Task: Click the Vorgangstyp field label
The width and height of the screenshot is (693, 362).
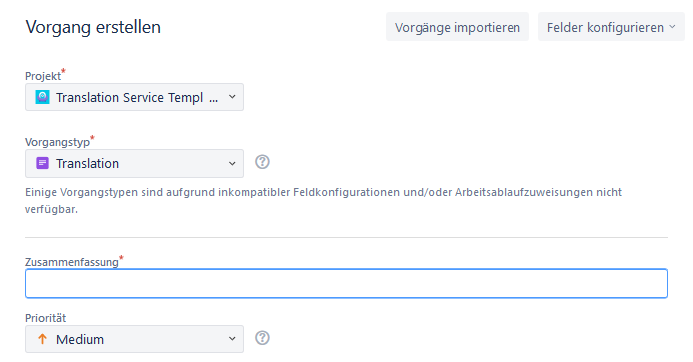Action: coord(57,142)
